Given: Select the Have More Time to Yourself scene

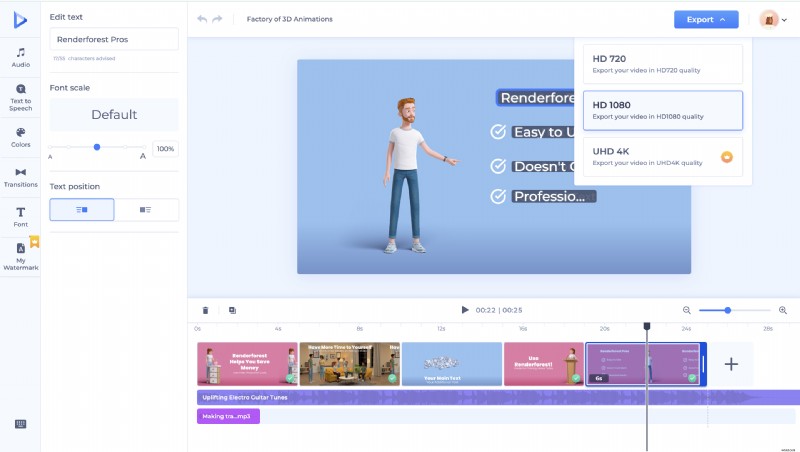Looking at the screenshot, I should point(349,364).
